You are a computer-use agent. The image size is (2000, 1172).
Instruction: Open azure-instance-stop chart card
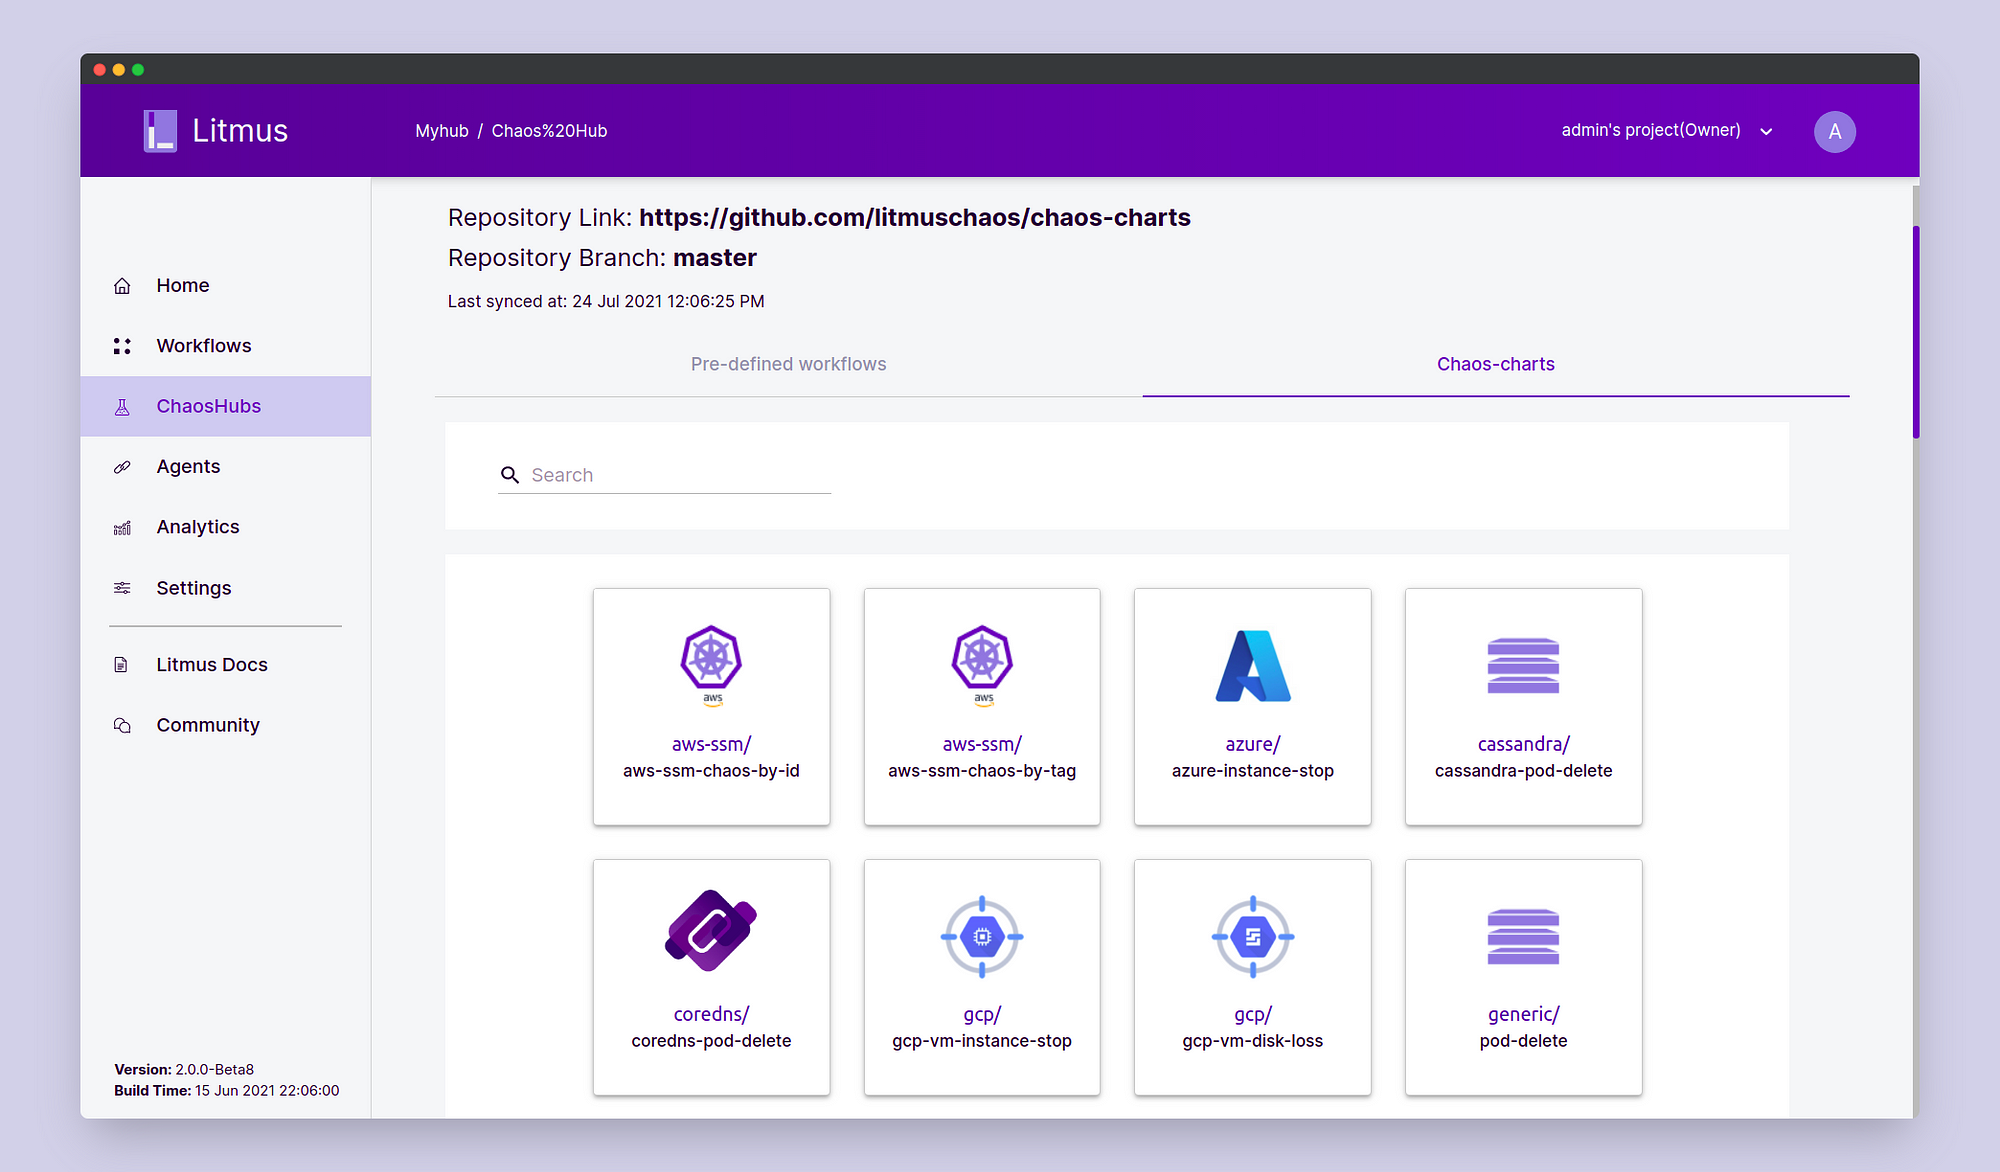click(x=1253, y=707)
